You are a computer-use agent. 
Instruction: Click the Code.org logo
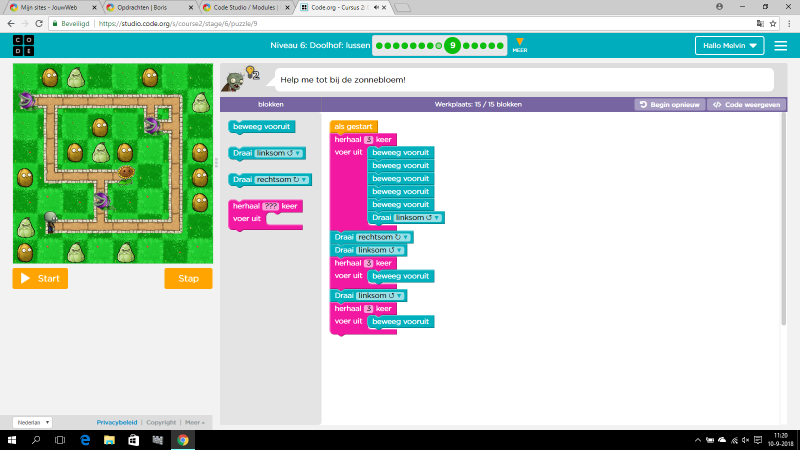click(x=23, y=45)
